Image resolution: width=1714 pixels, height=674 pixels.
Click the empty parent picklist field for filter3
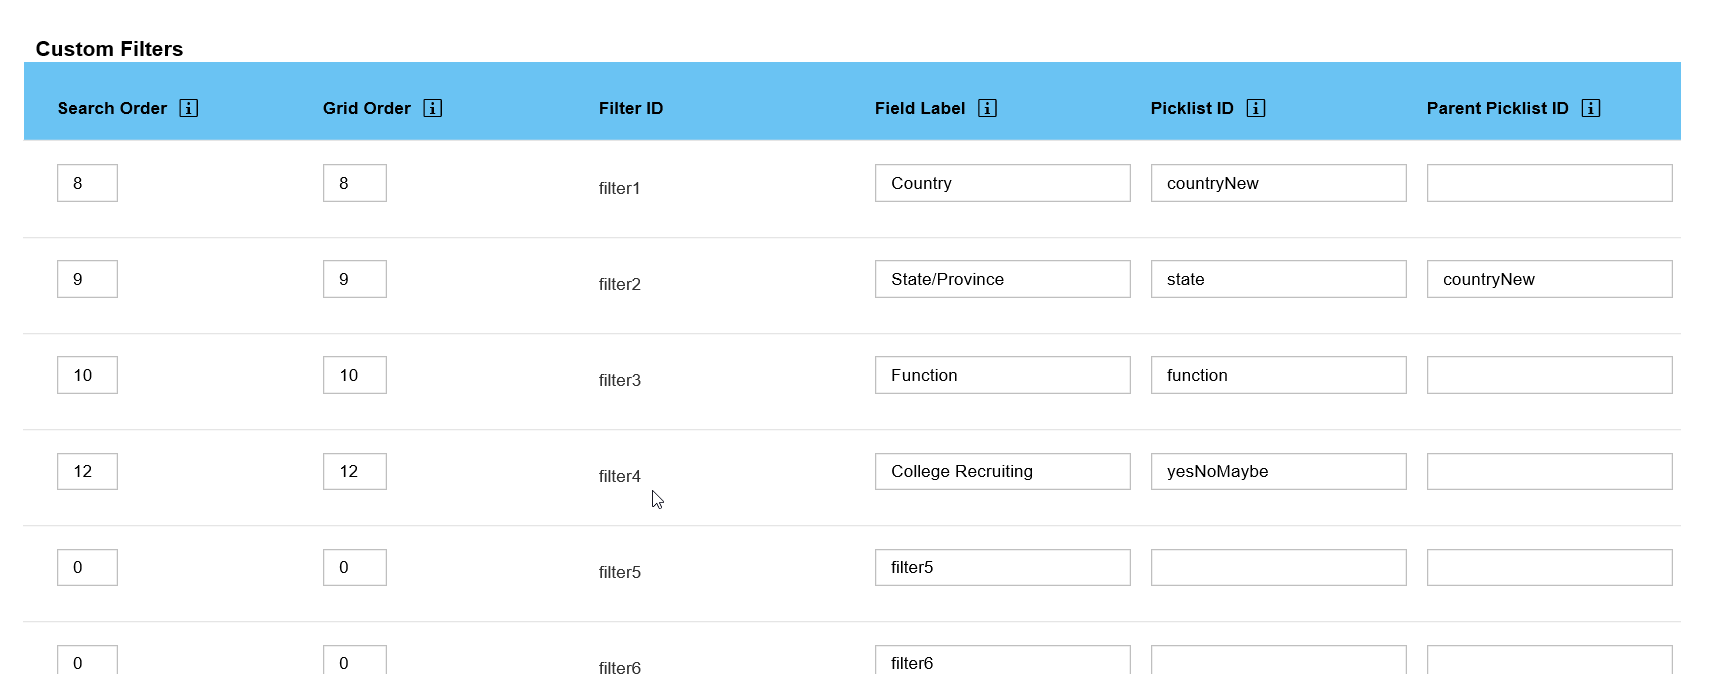[1549, 375]
